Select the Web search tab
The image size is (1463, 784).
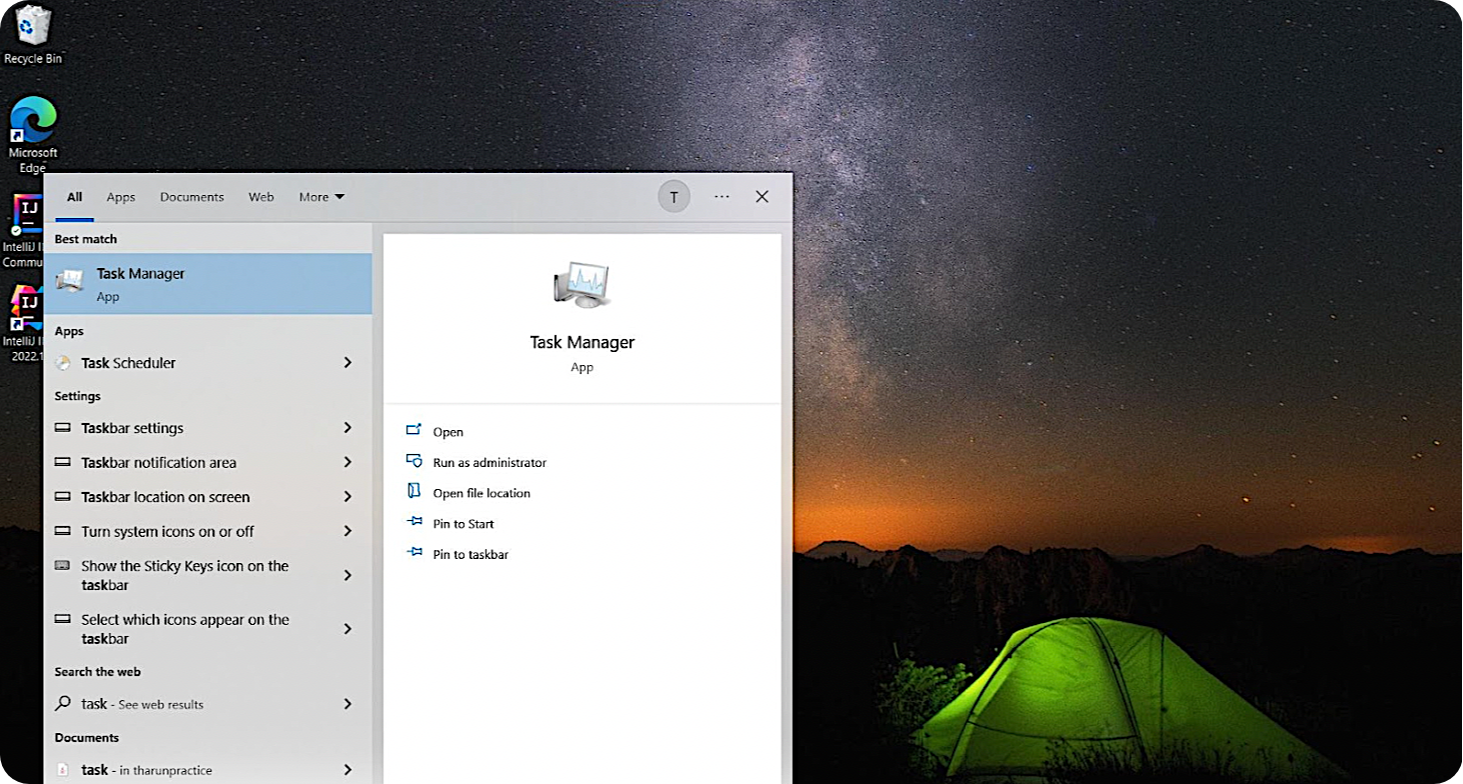tap(261, 197)
